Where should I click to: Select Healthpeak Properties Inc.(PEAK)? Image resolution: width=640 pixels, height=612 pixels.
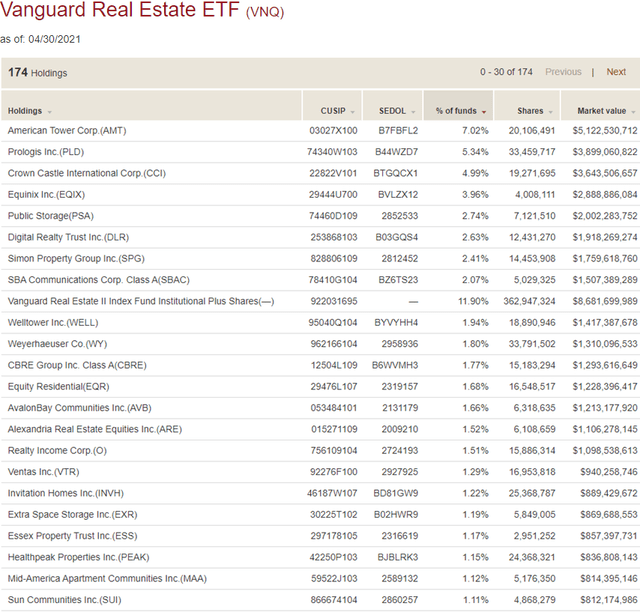[x=78, y=557]
